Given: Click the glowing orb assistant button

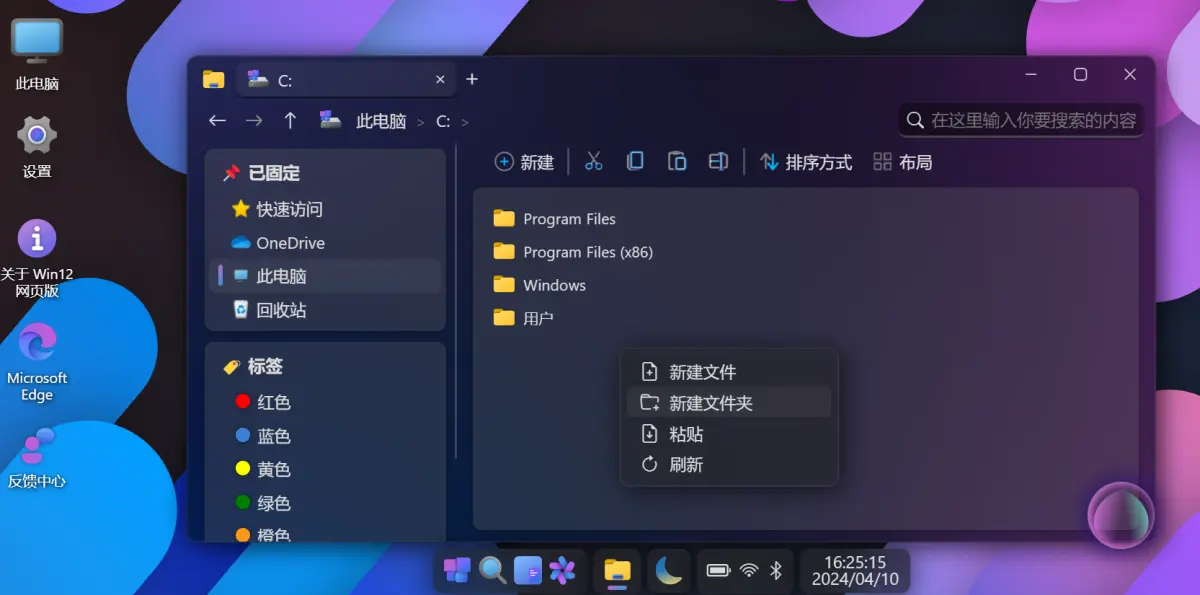Looking at the screenshot, I should (1121, 515).
